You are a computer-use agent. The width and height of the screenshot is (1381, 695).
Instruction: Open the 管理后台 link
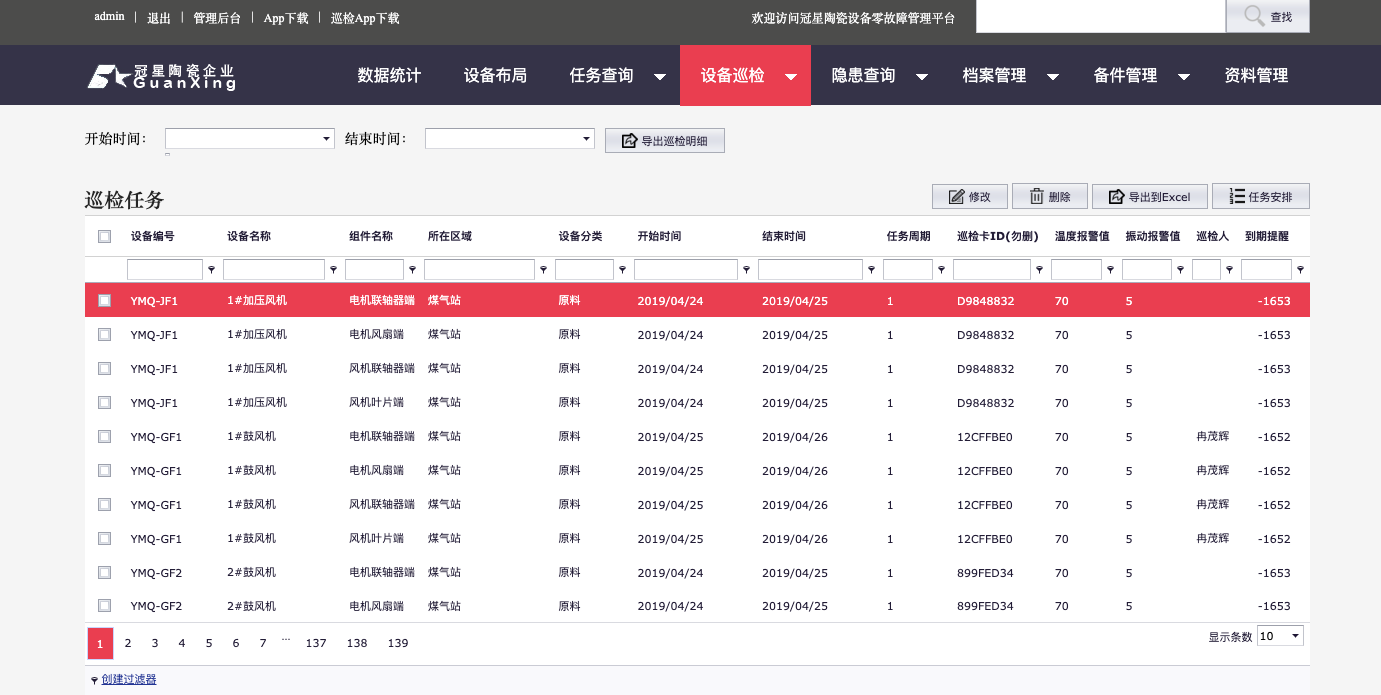[217, 18]
